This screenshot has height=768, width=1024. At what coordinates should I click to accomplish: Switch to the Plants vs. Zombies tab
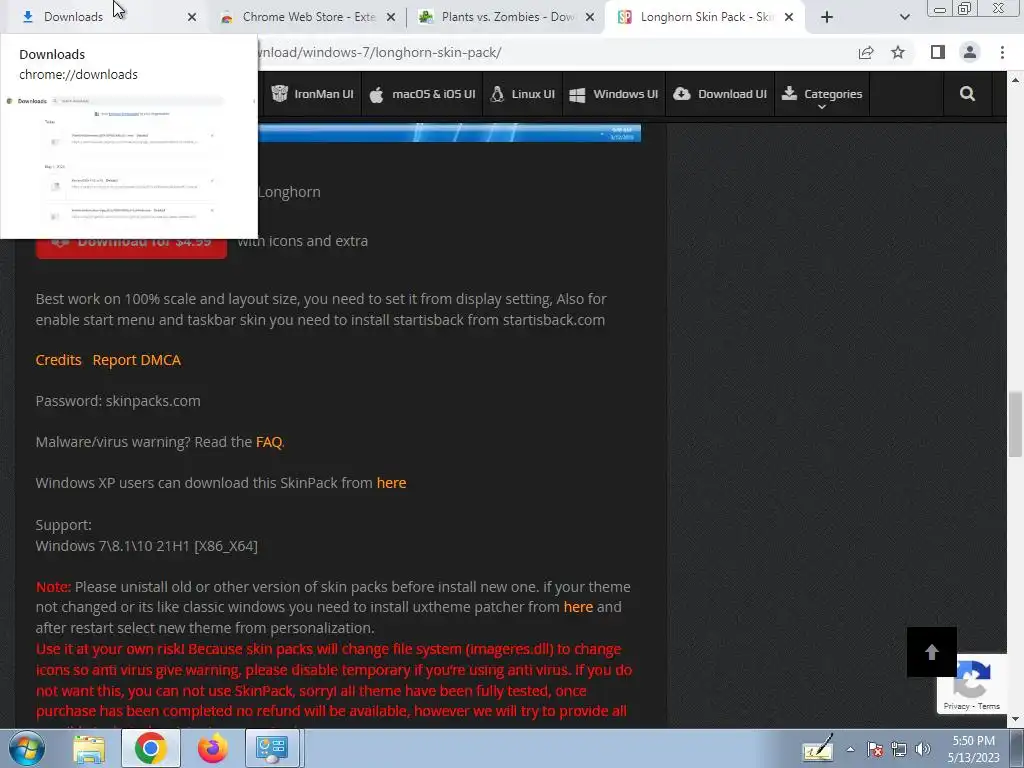[506, 17]
